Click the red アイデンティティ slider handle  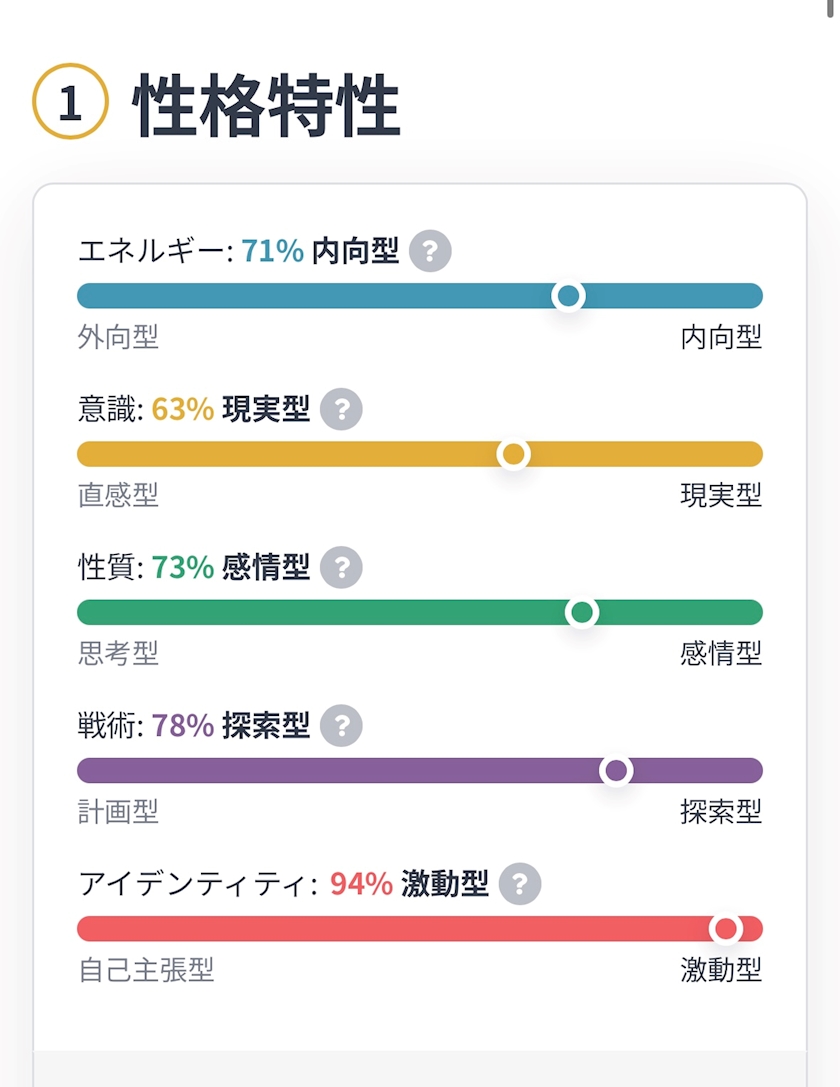pos(726,928)
